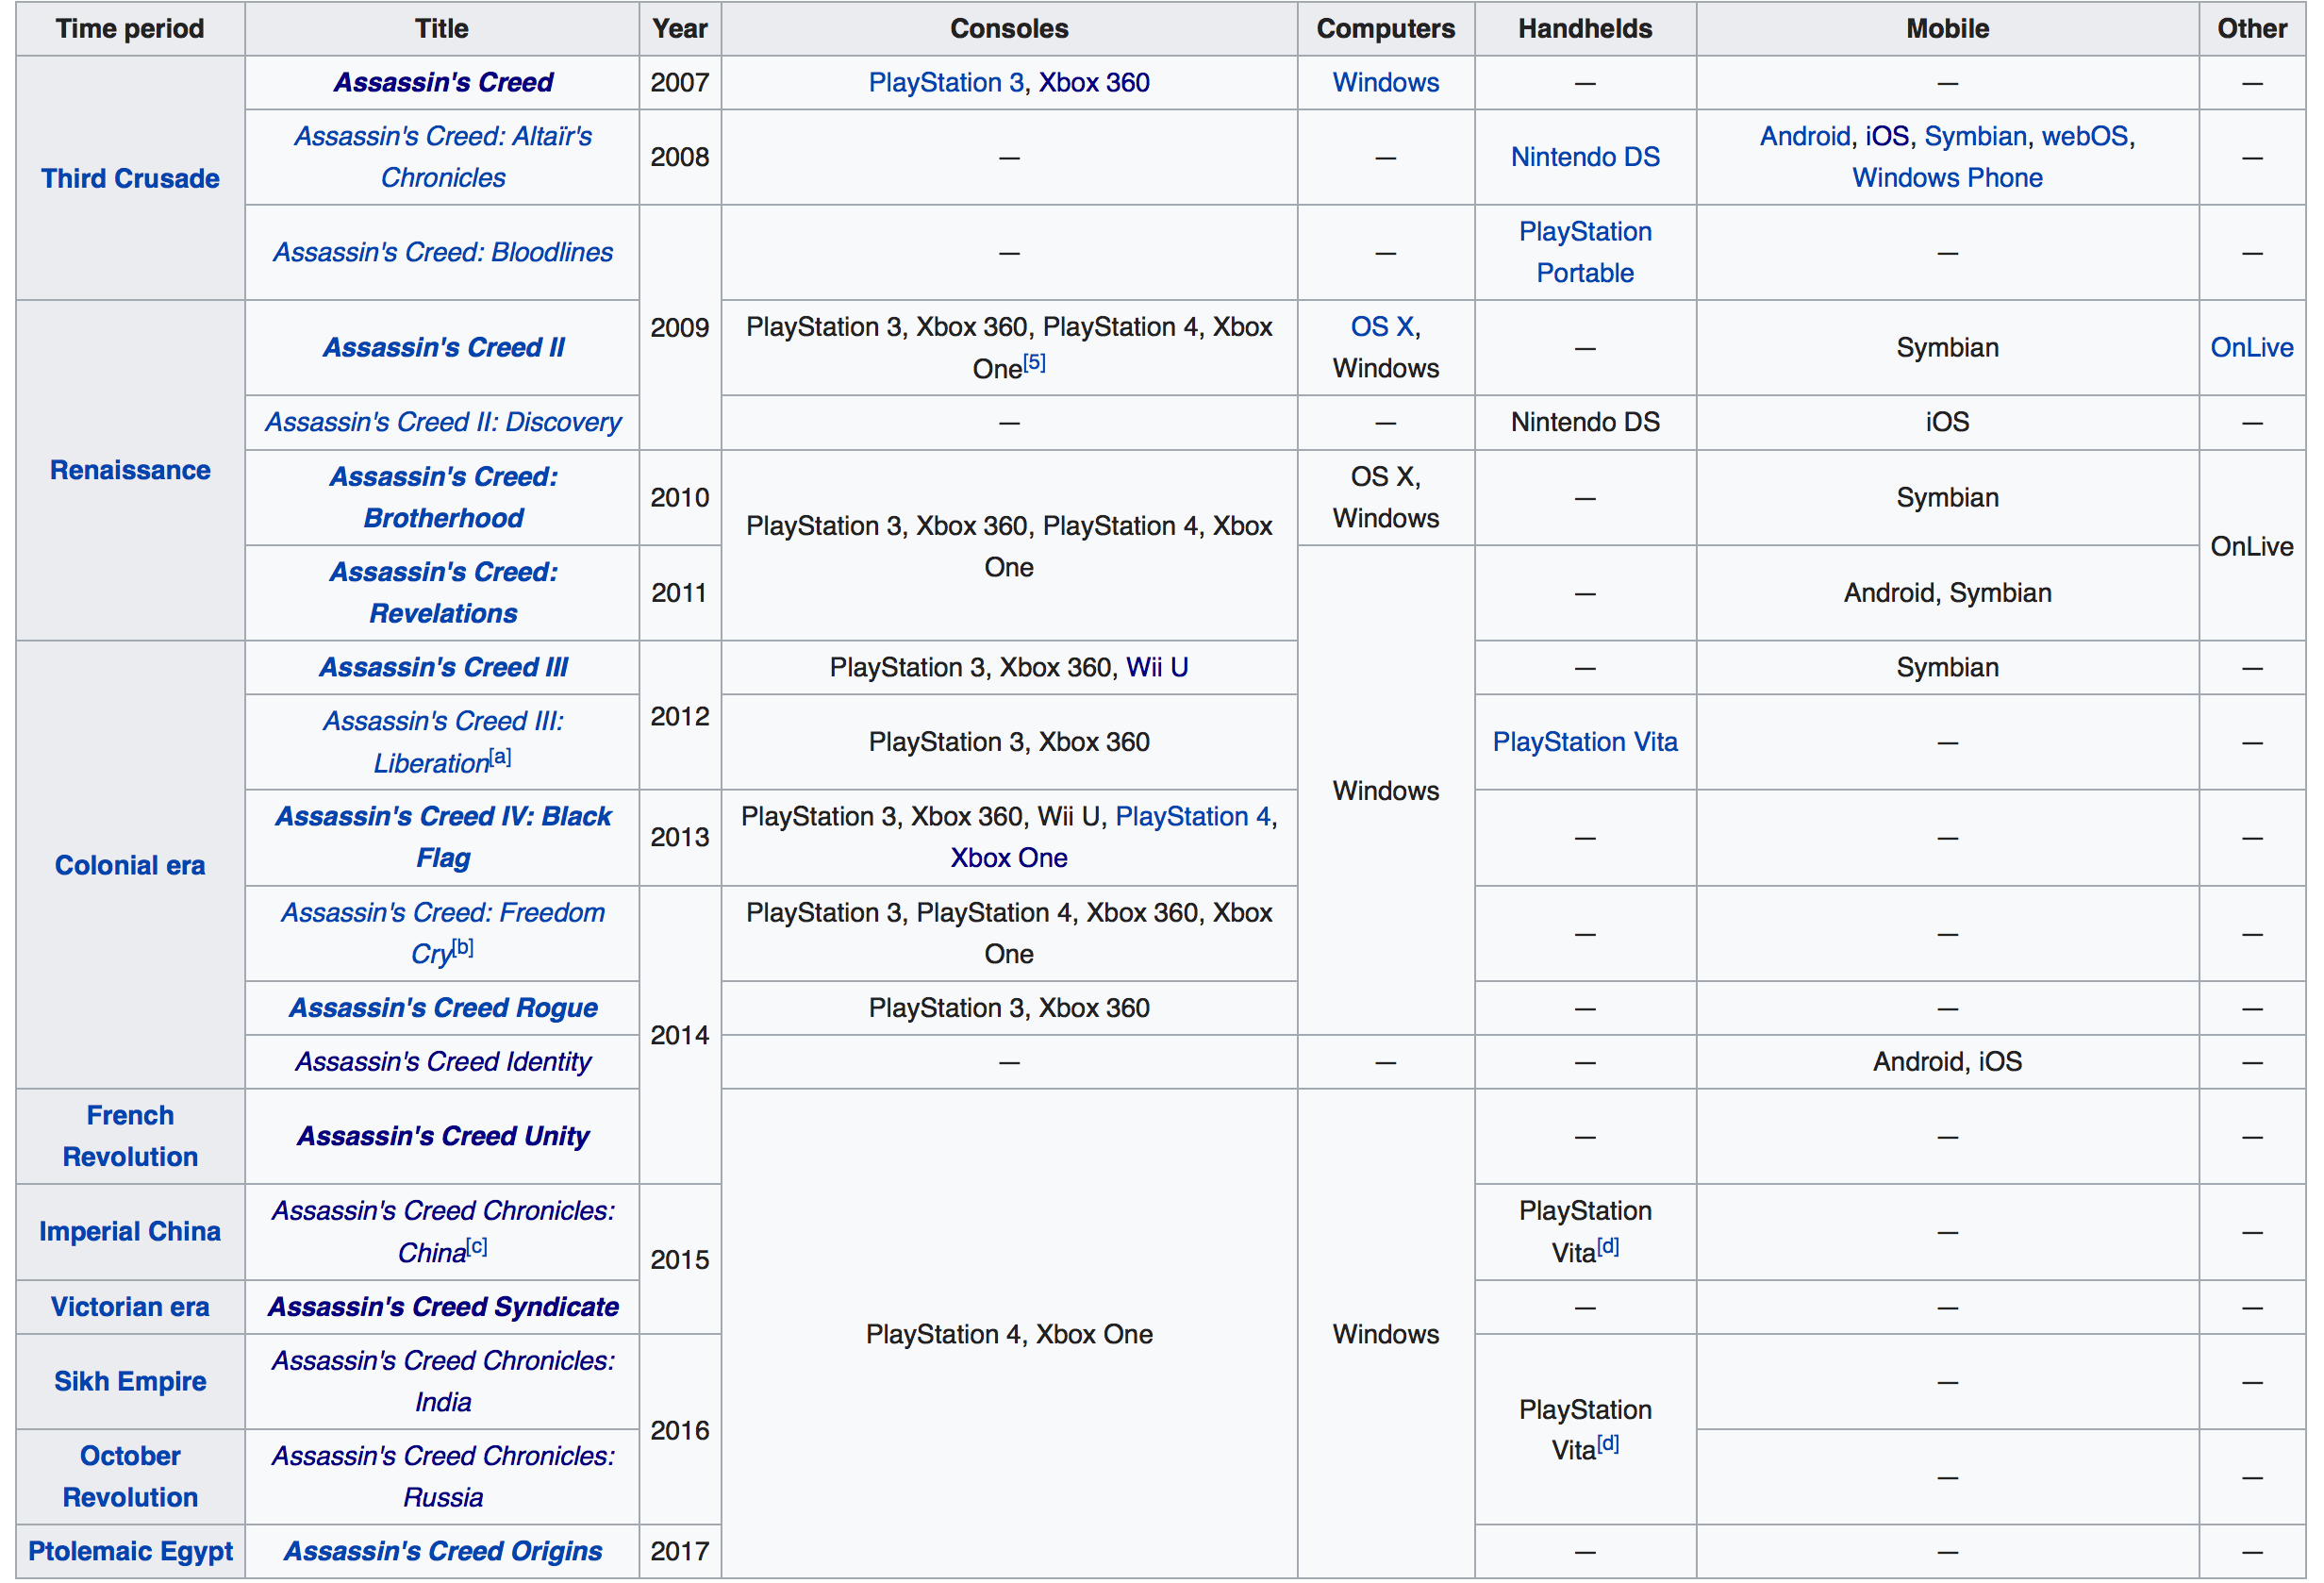Open PlayStation 3 link in first row
Screen dimensions: 2324x1583
946,82
